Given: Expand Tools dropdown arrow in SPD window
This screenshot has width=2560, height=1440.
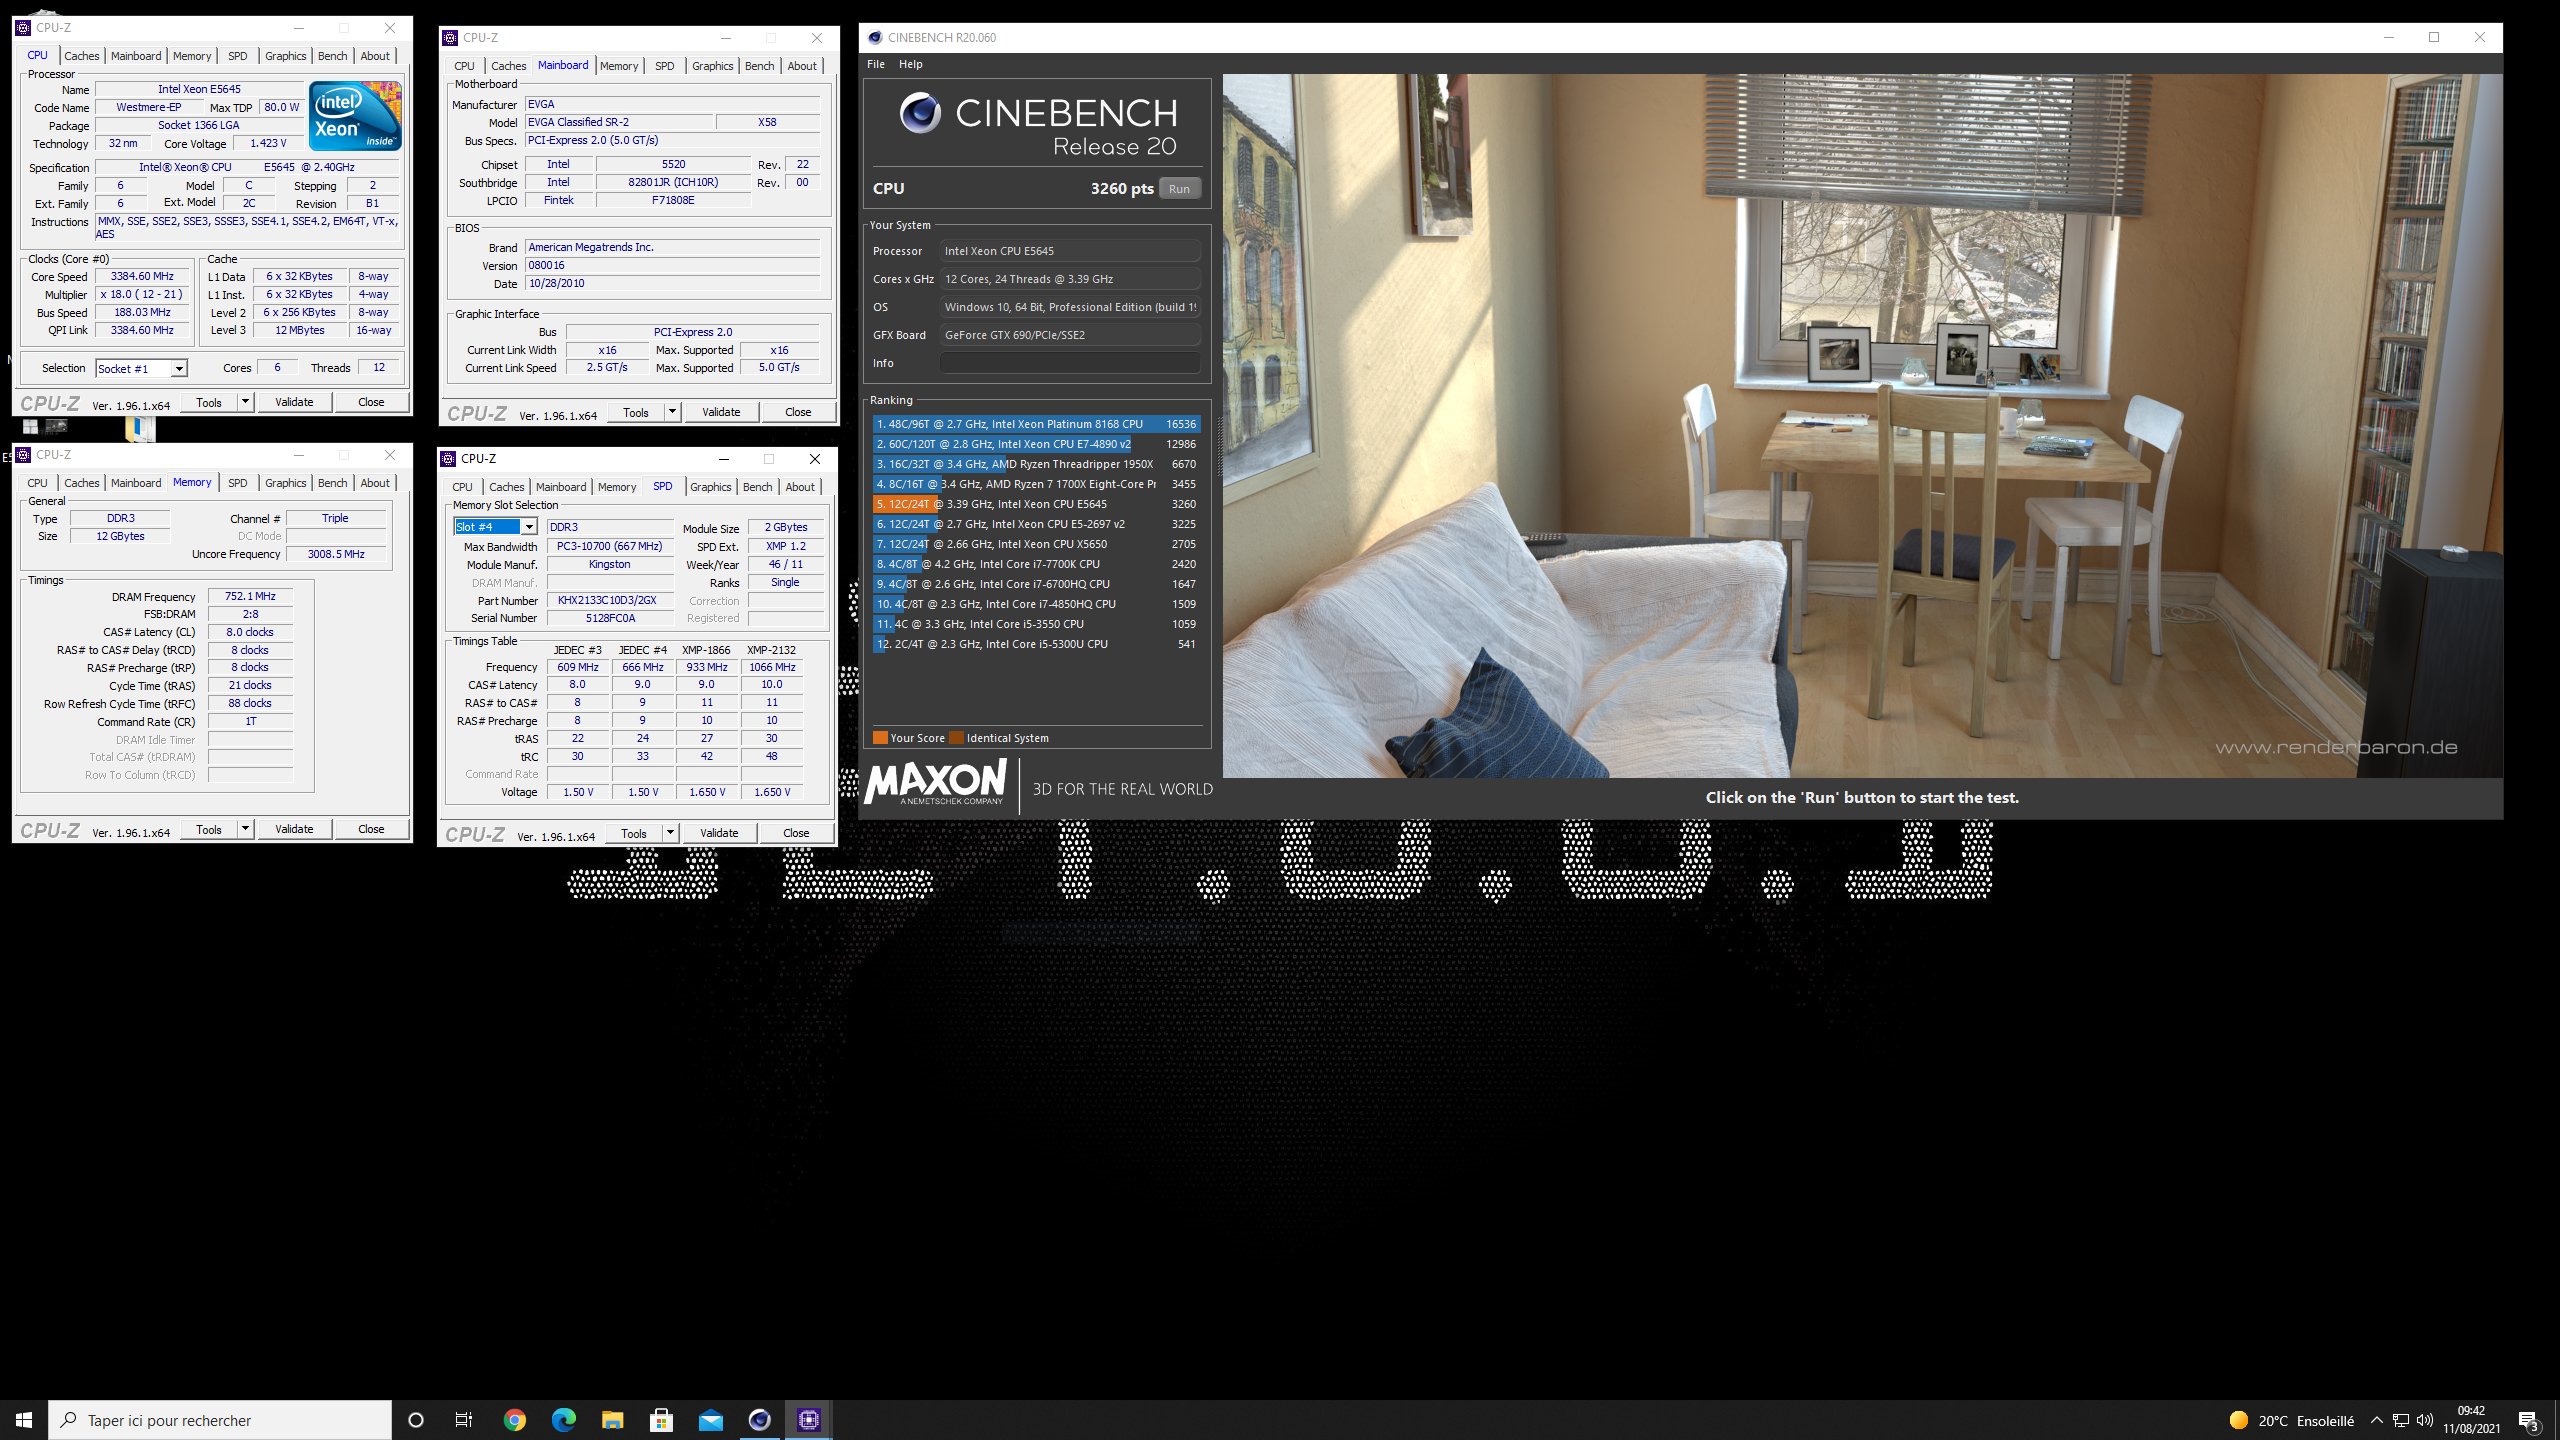Looking at the screenshot, I should tap(670, 833).
